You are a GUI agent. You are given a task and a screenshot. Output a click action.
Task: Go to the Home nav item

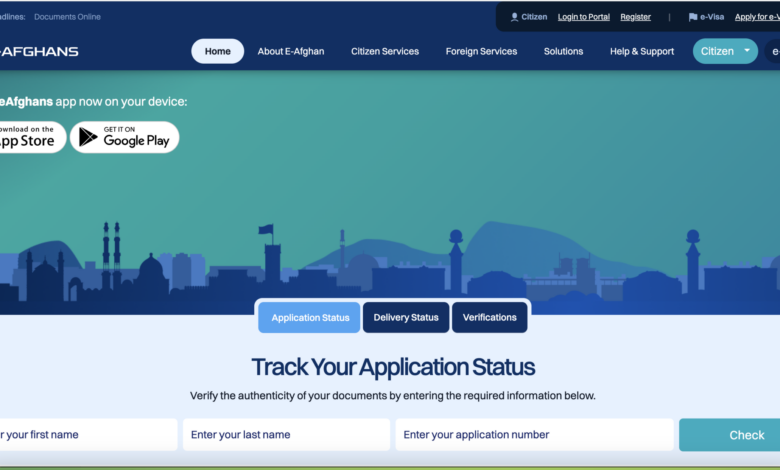click(x=217, y=51)
